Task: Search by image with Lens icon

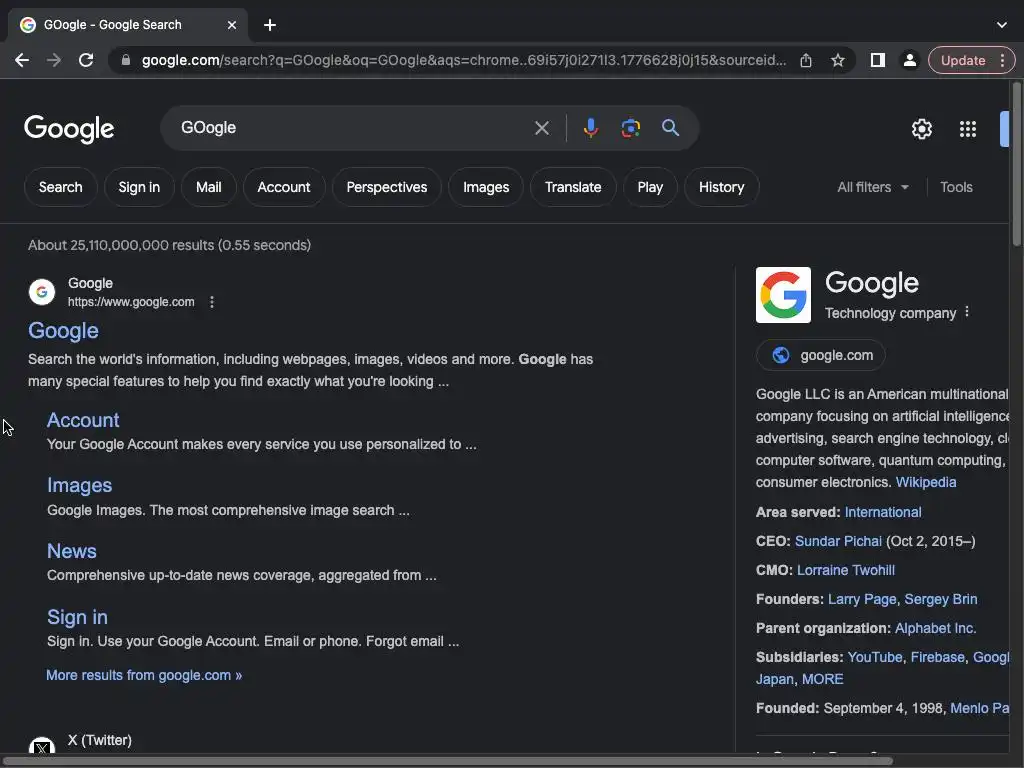Action: click(x=630, y=128)
